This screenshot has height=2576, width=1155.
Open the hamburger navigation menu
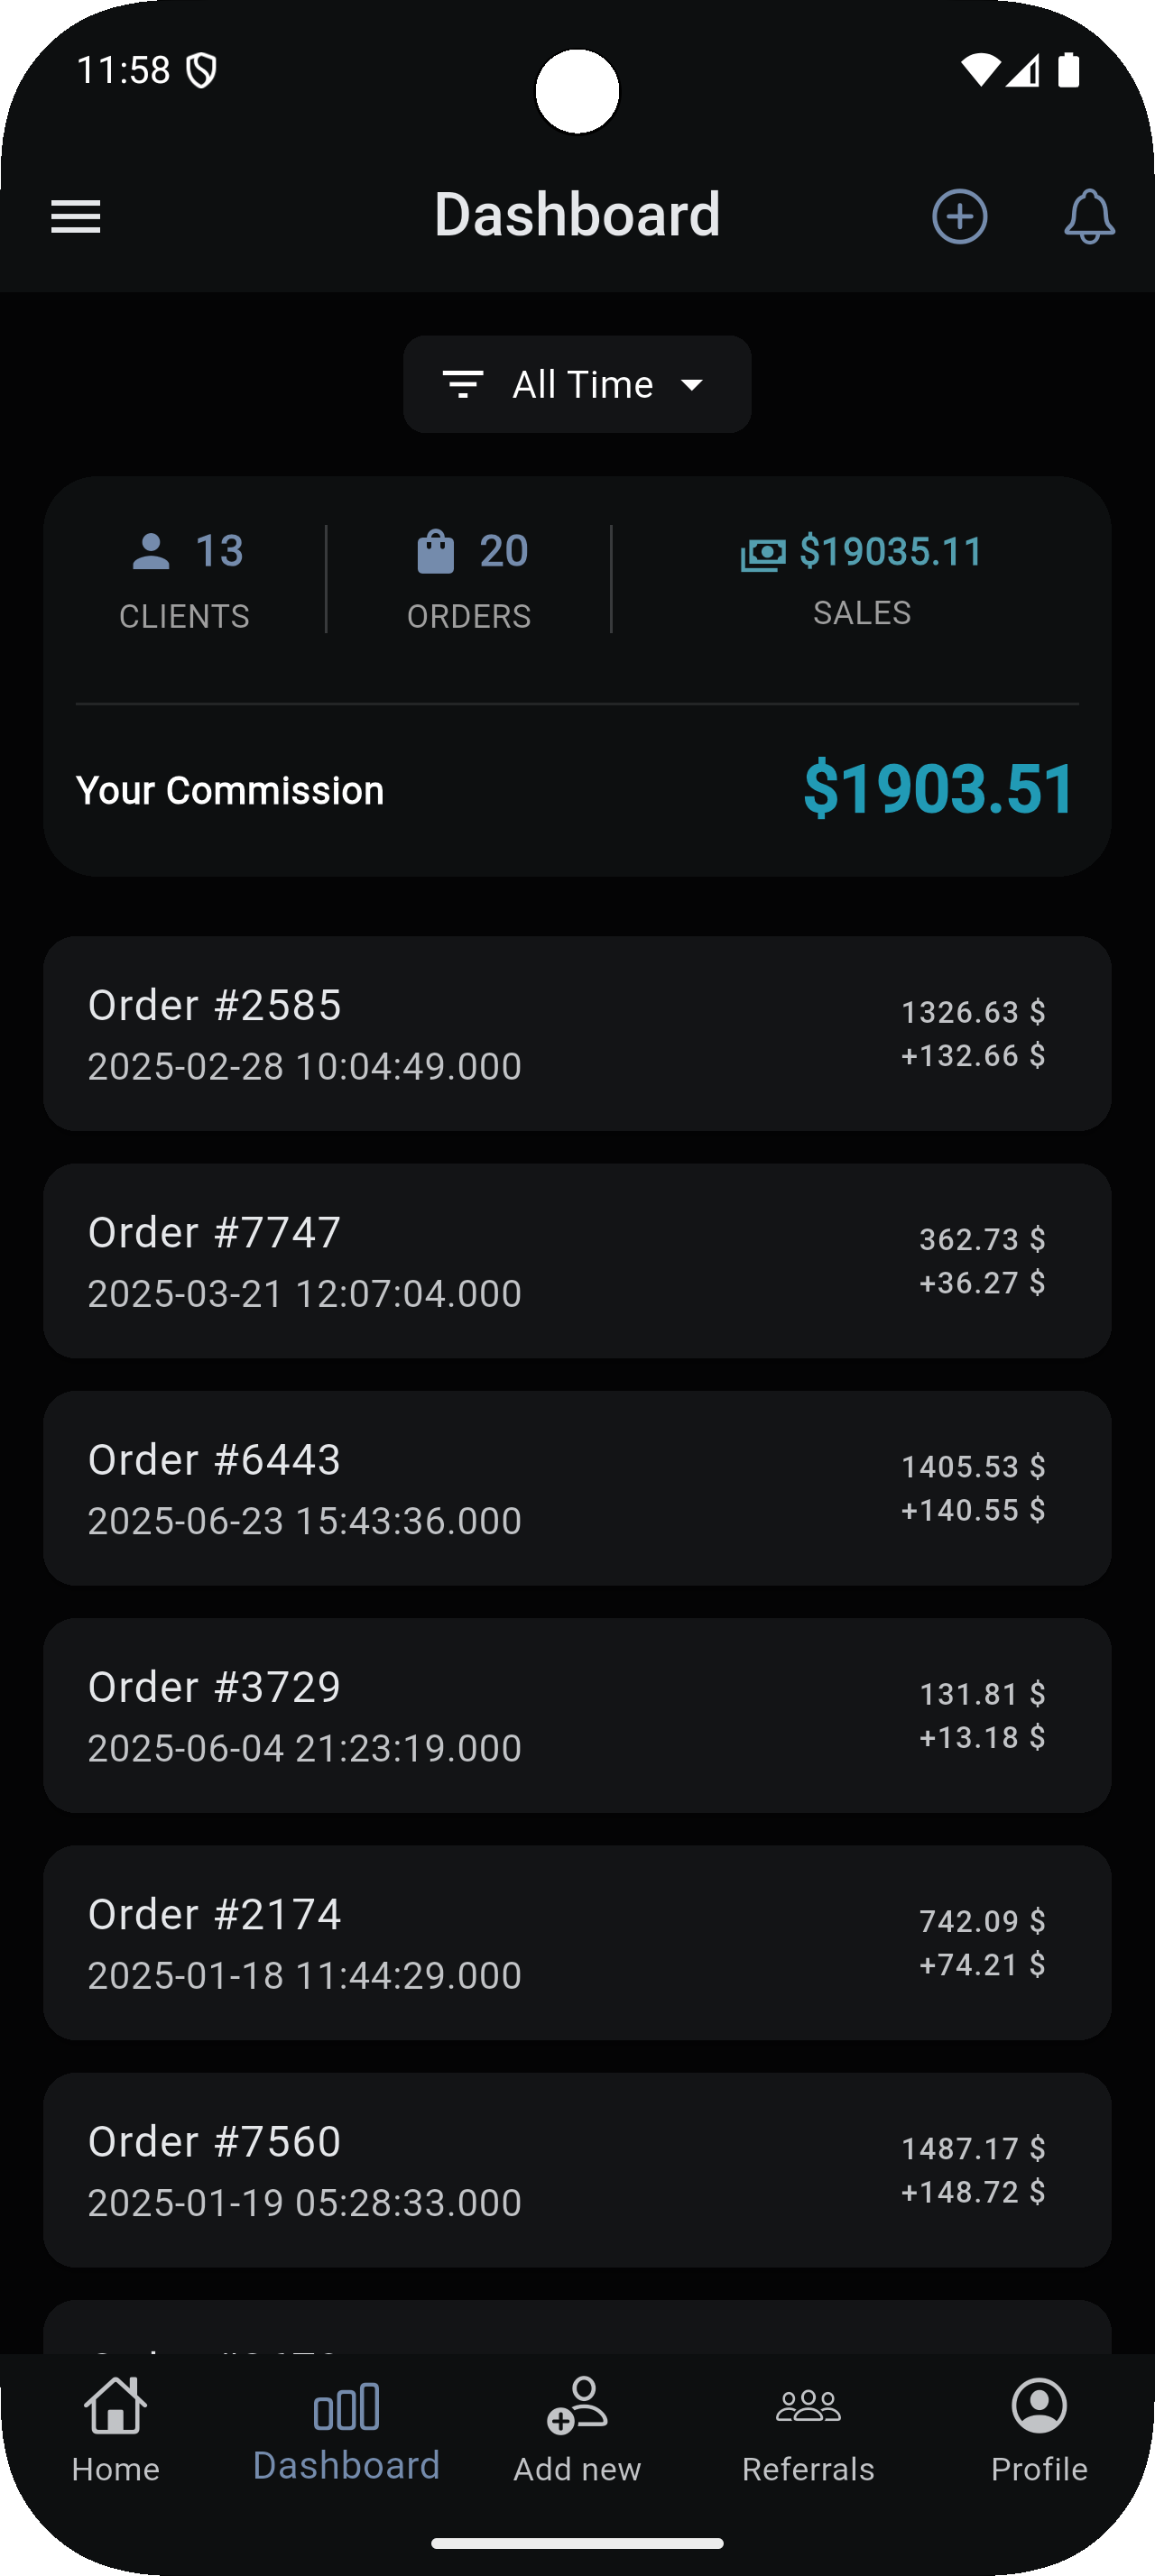click(x=76, y=216)
